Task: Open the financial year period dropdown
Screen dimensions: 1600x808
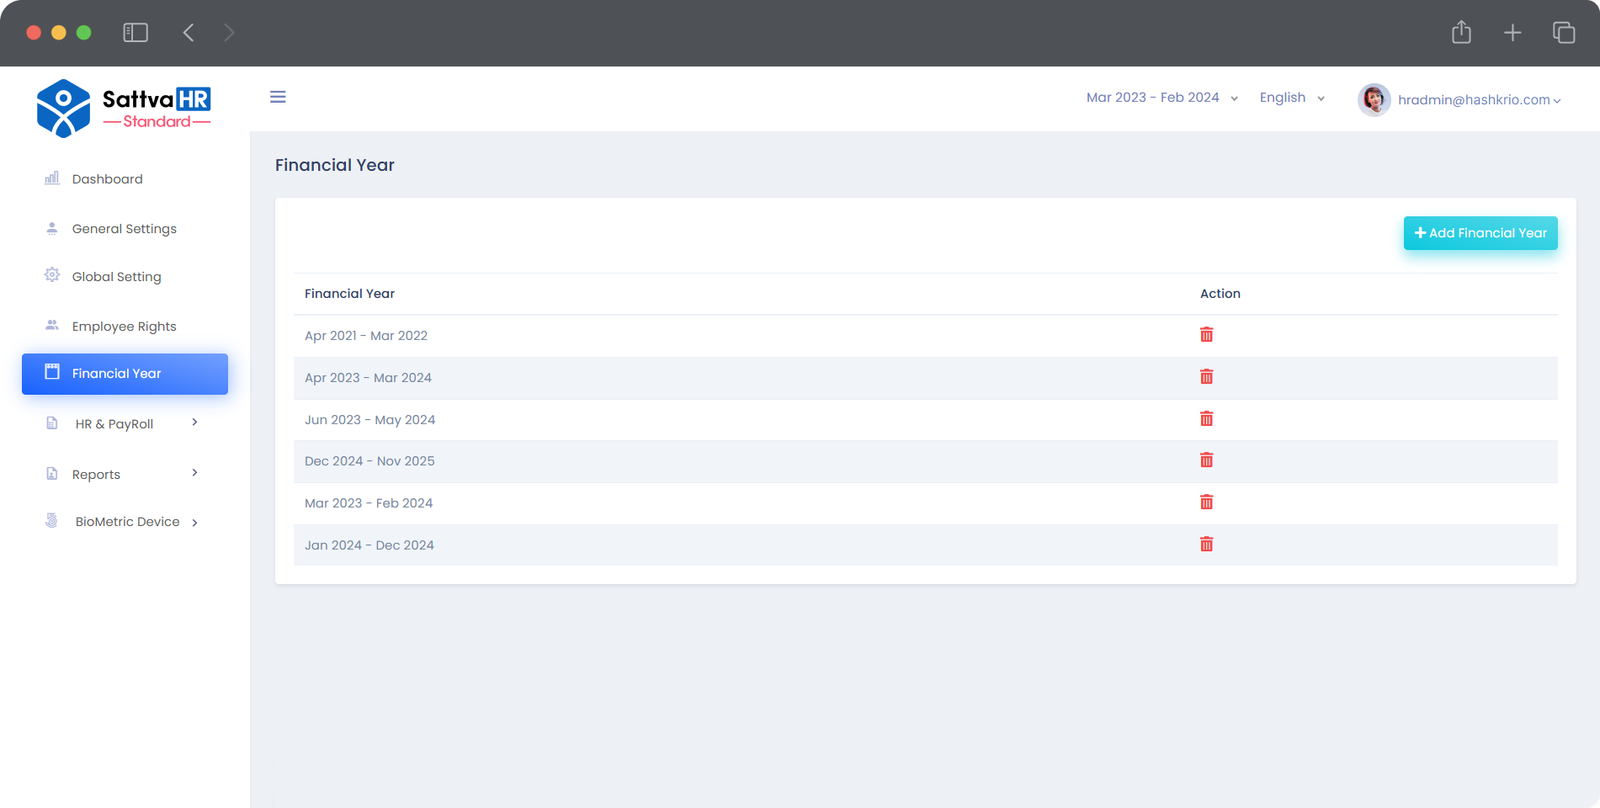Action: pos(1162,98)
